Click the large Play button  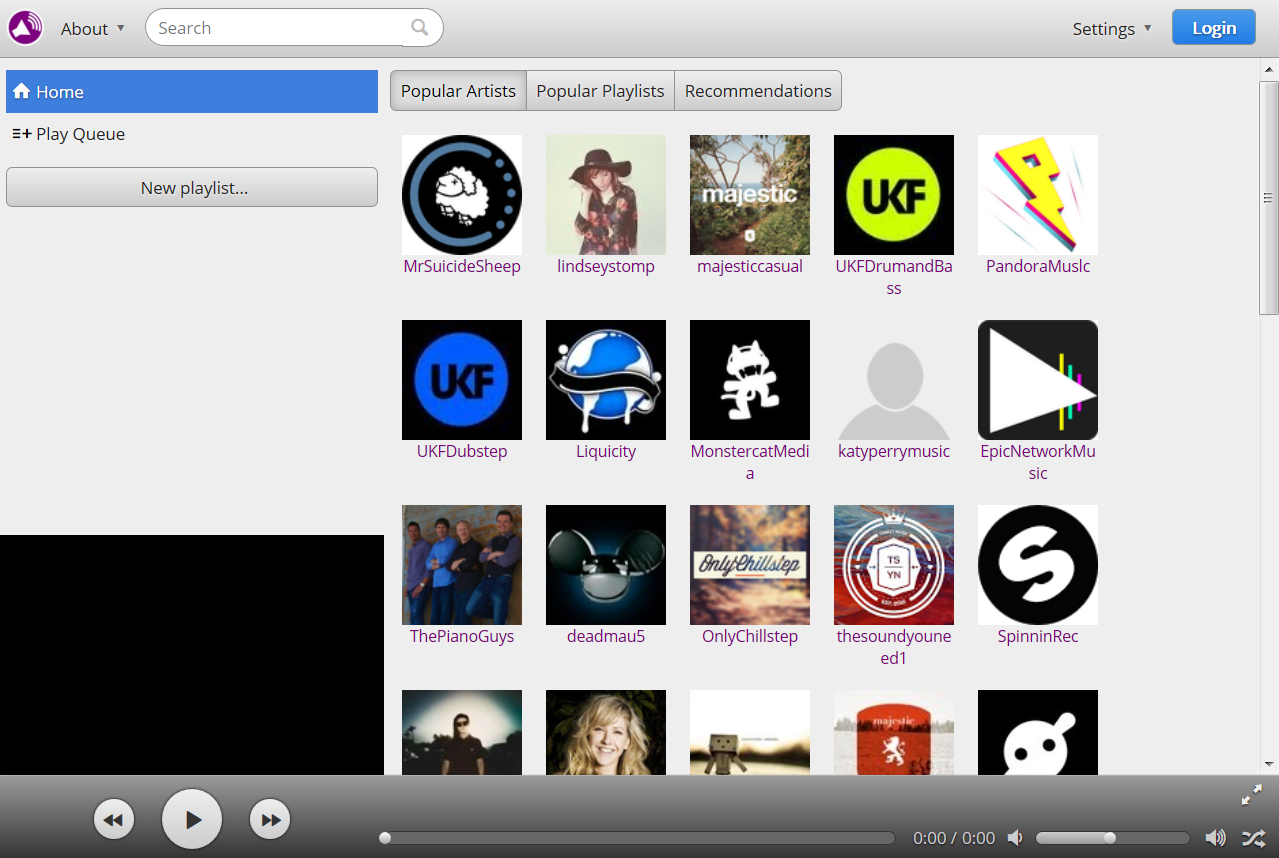coord(192,819)
